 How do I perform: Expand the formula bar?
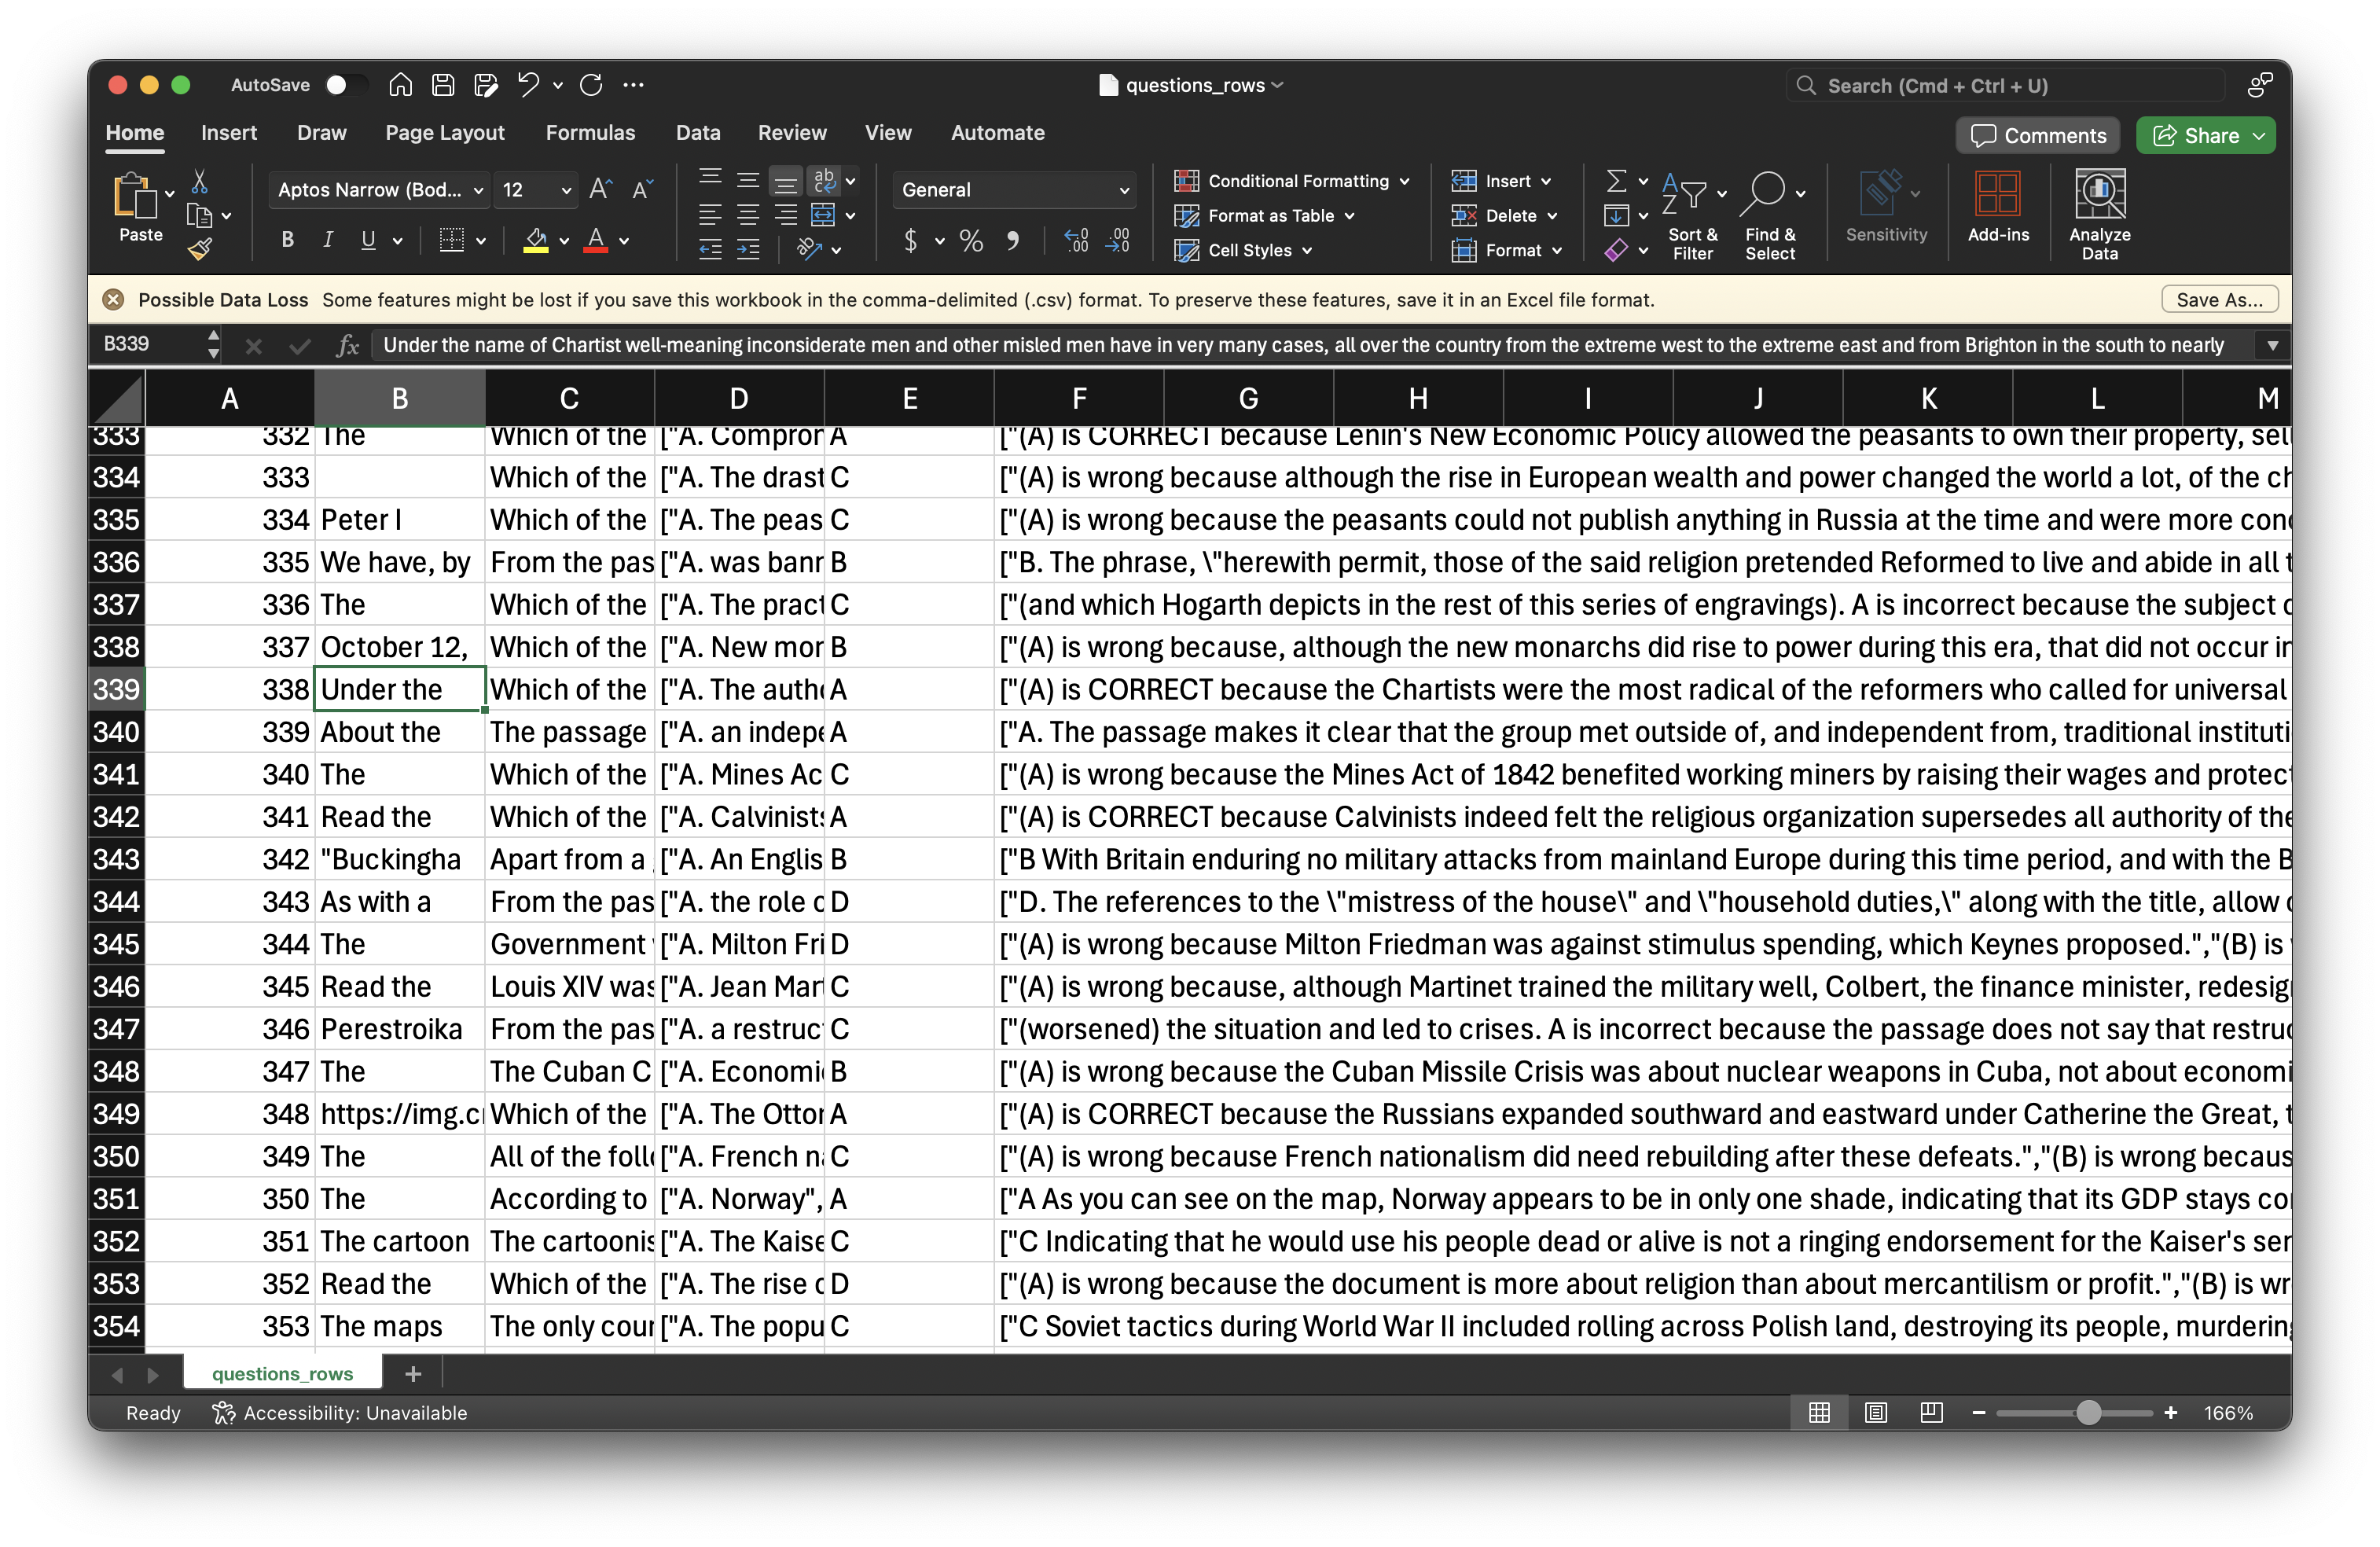(2272, 345)
